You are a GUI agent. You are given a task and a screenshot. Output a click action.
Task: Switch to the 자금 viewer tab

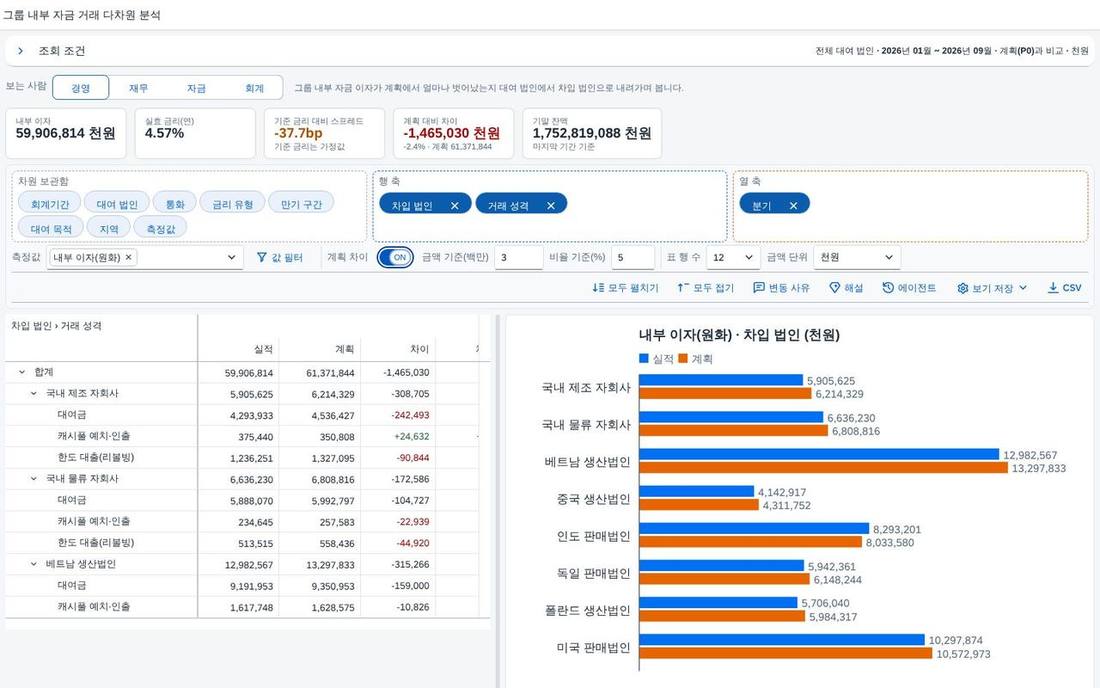tap(196, 88)
